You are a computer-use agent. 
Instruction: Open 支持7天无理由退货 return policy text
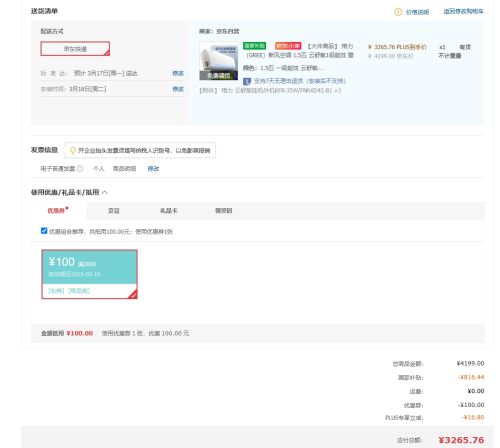tap(300, 81)
